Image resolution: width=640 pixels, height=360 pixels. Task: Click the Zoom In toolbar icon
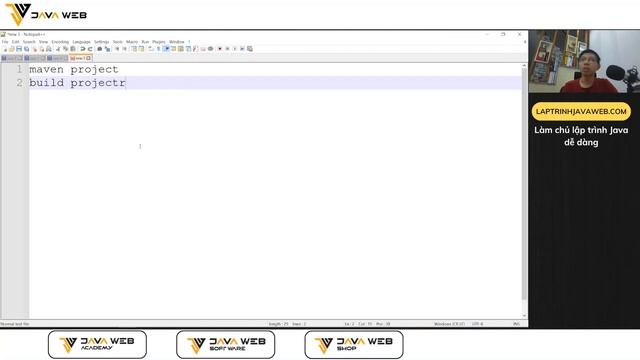click(x=117, y=49)
